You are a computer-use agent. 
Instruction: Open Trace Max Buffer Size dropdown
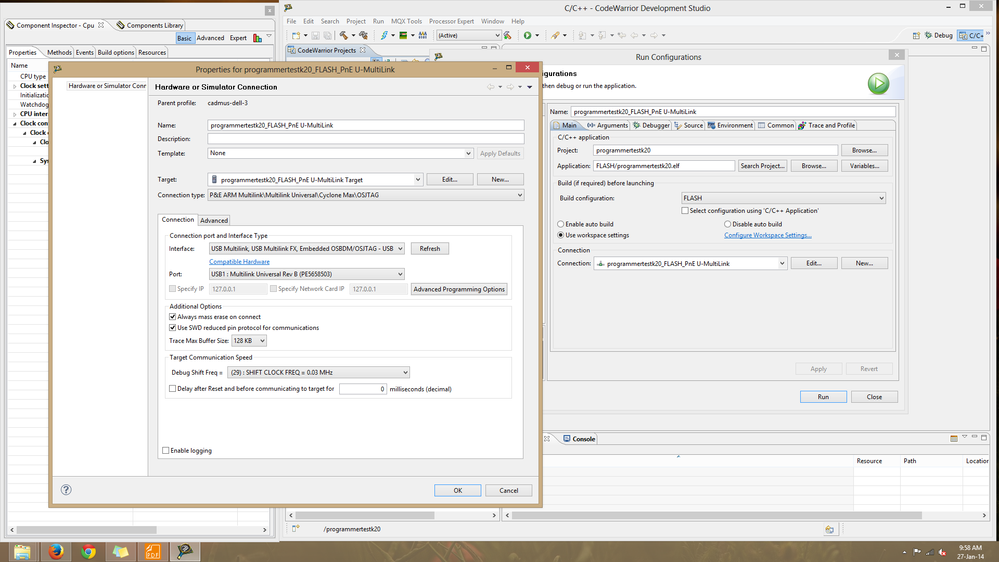[x=262, y=341]
